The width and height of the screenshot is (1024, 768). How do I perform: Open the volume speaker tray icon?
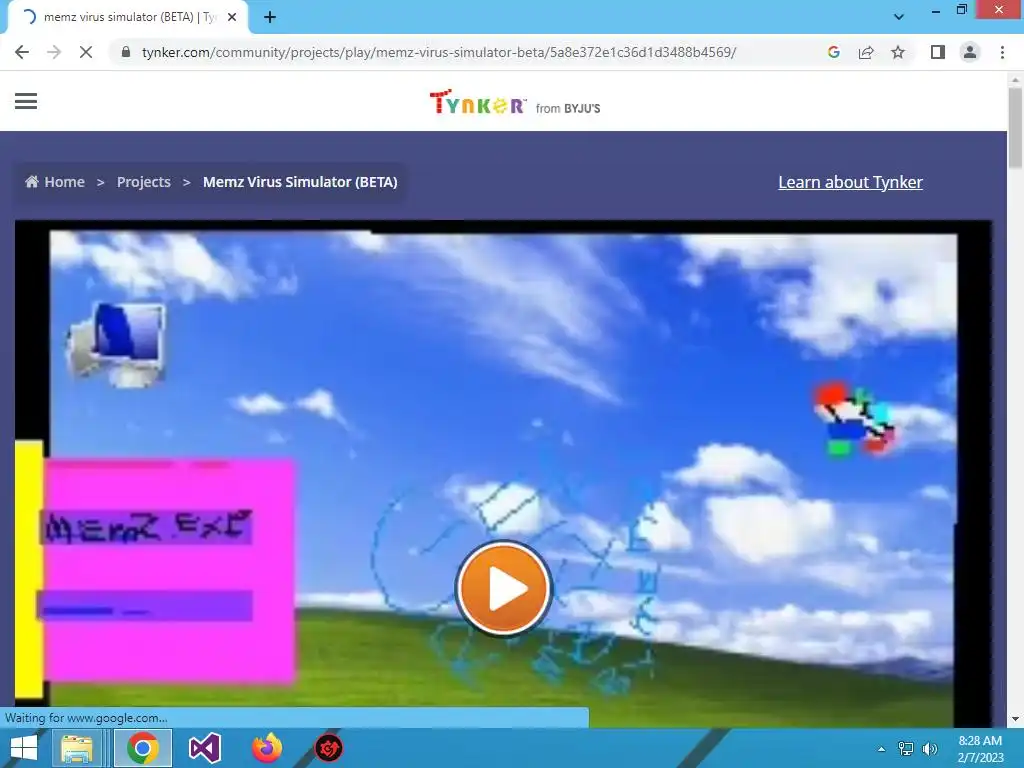[x=930, y=749]
